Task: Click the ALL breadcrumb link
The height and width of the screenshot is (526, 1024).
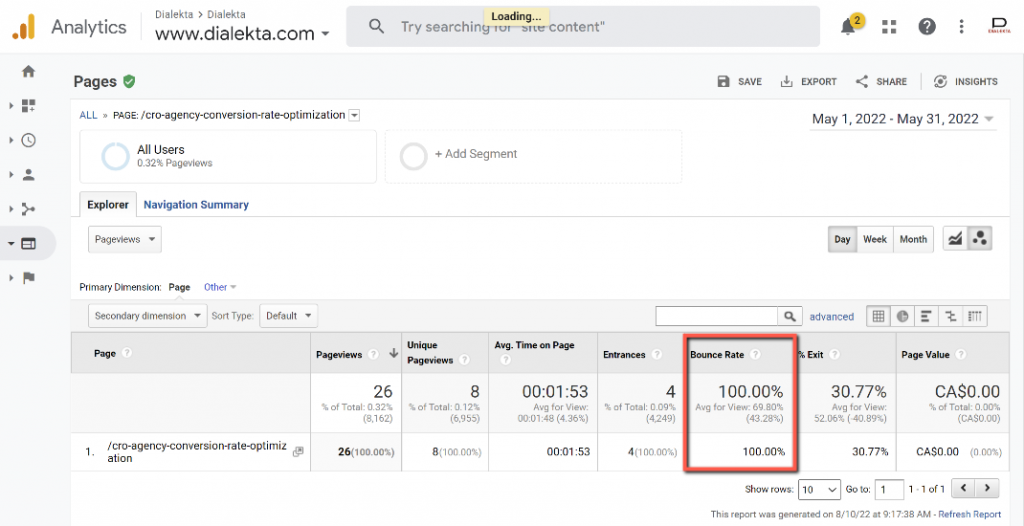Action: tap(88, 115)
